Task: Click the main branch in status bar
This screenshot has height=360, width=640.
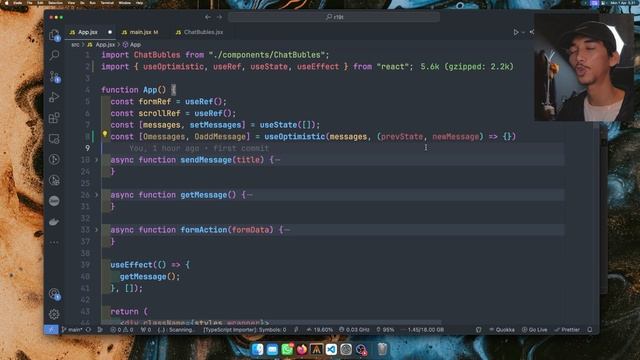Action: pos(72,330)
